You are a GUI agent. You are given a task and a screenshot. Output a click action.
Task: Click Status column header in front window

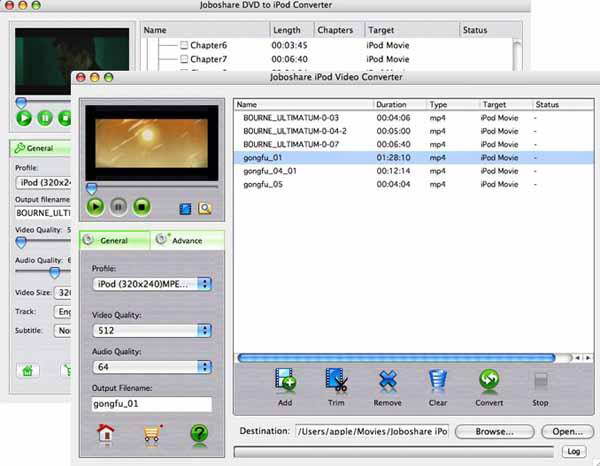563,104
